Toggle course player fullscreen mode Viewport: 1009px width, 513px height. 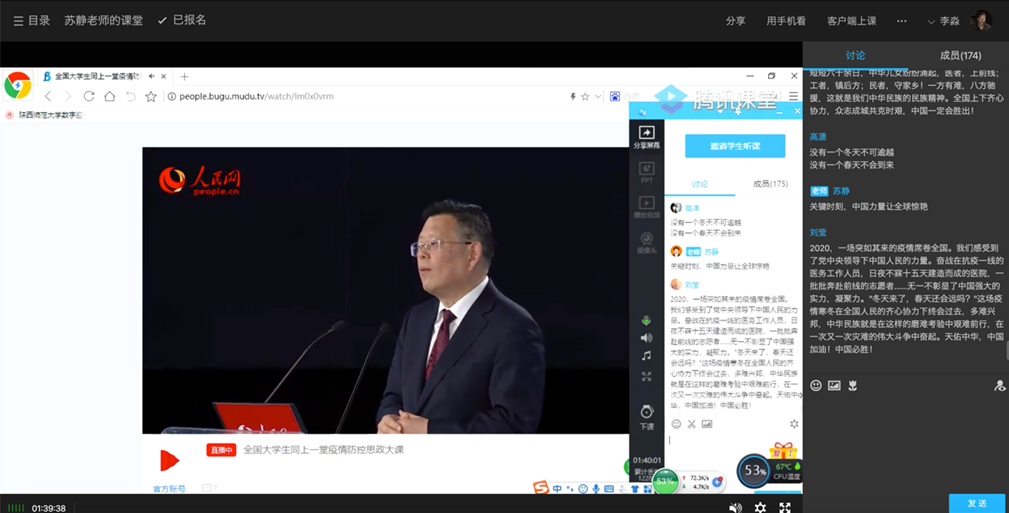(784, 507)
